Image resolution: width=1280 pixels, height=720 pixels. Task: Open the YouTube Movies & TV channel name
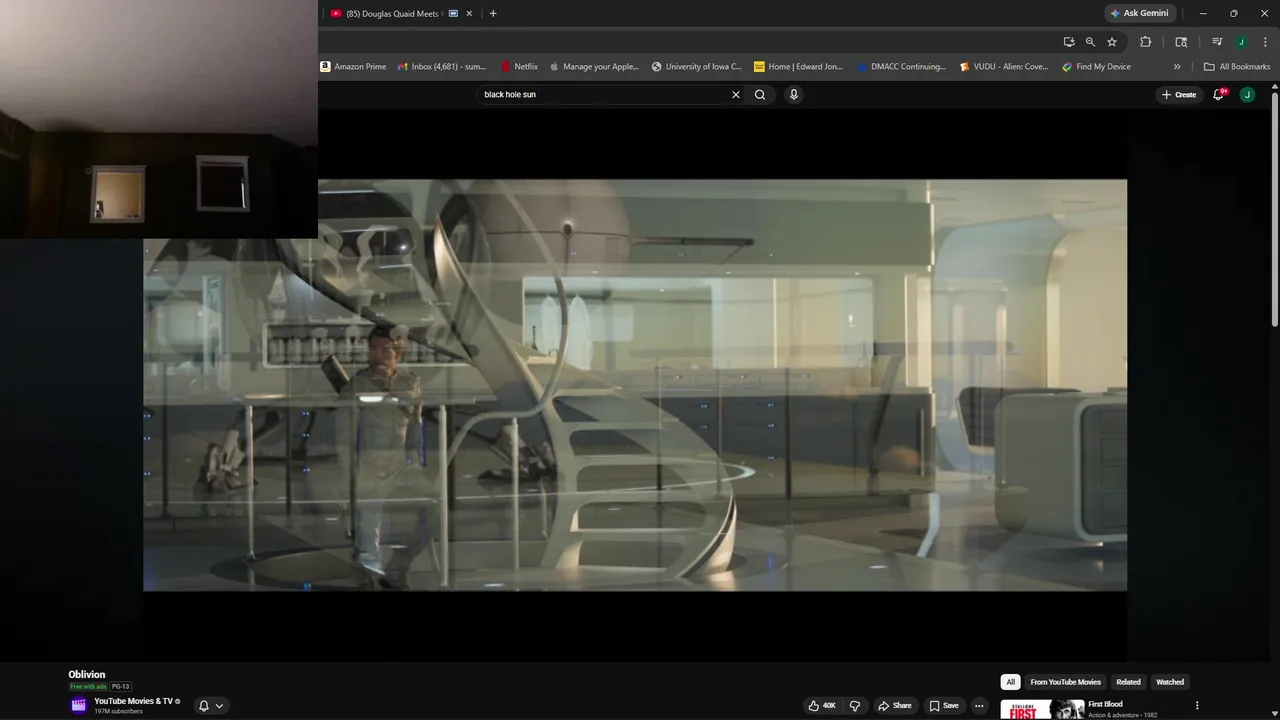click(133, 701)
